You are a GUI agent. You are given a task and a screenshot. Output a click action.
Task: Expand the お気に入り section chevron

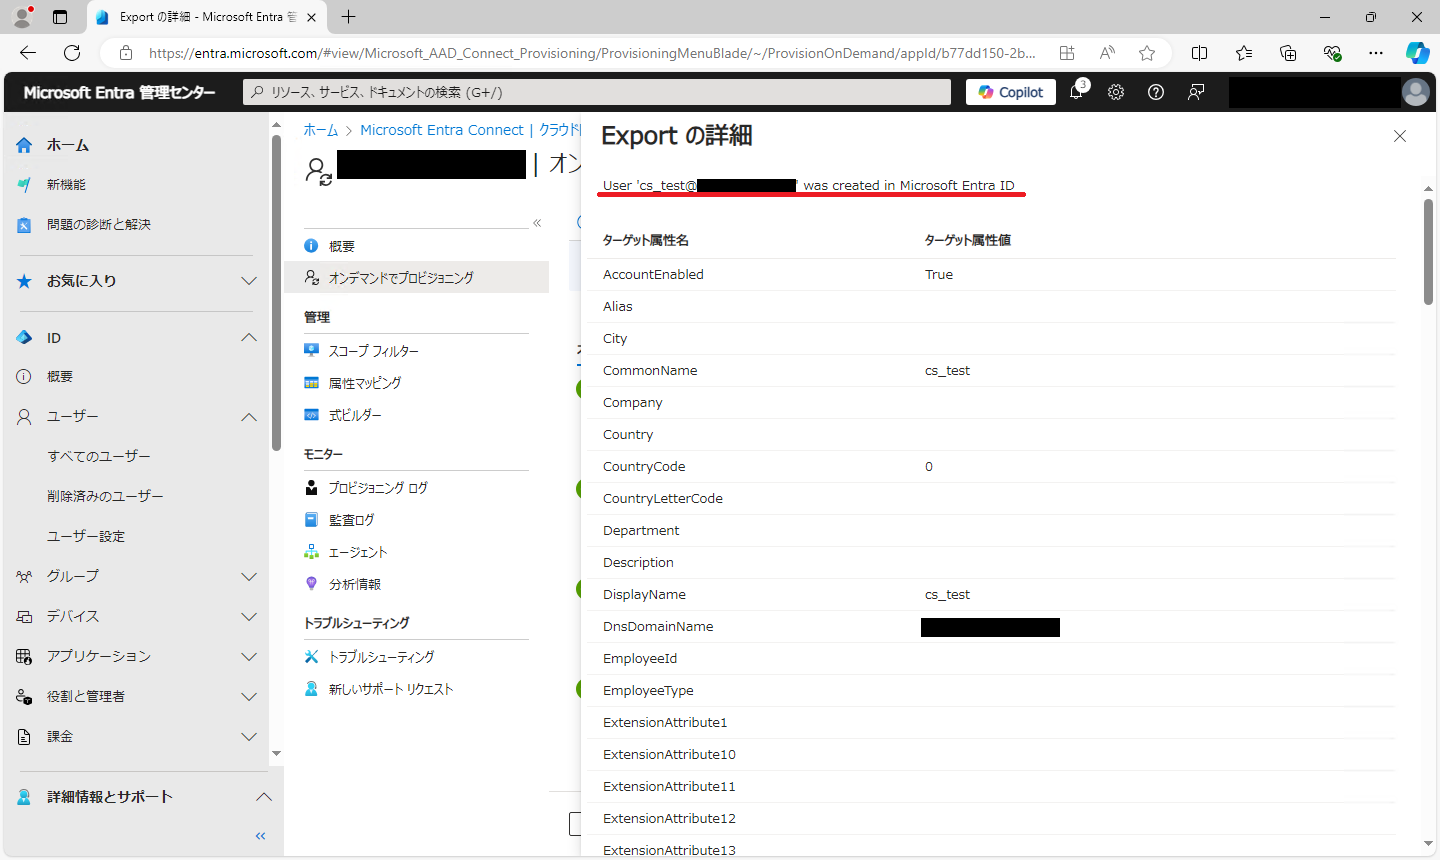(x=249, y=281)
